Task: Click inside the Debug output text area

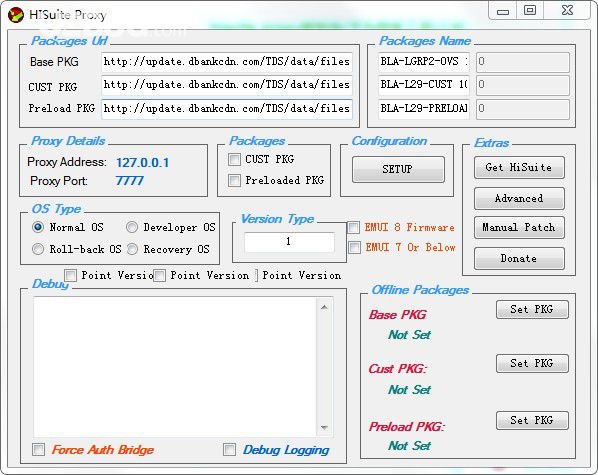Action: point(175,367)
